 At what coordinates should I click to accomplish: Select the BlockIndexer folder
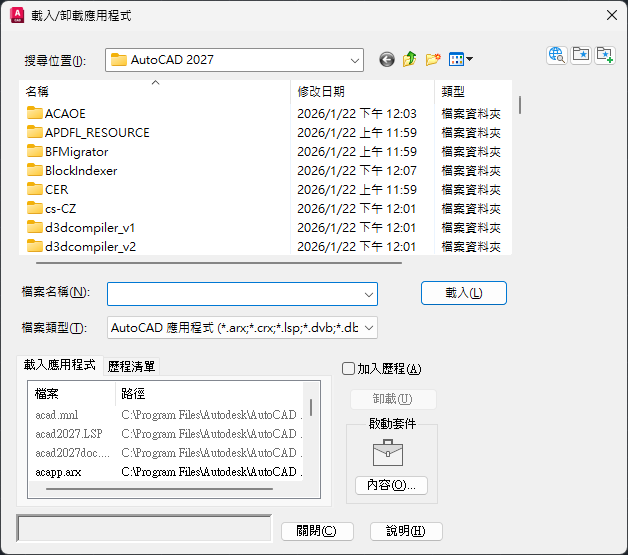[72, 171]
